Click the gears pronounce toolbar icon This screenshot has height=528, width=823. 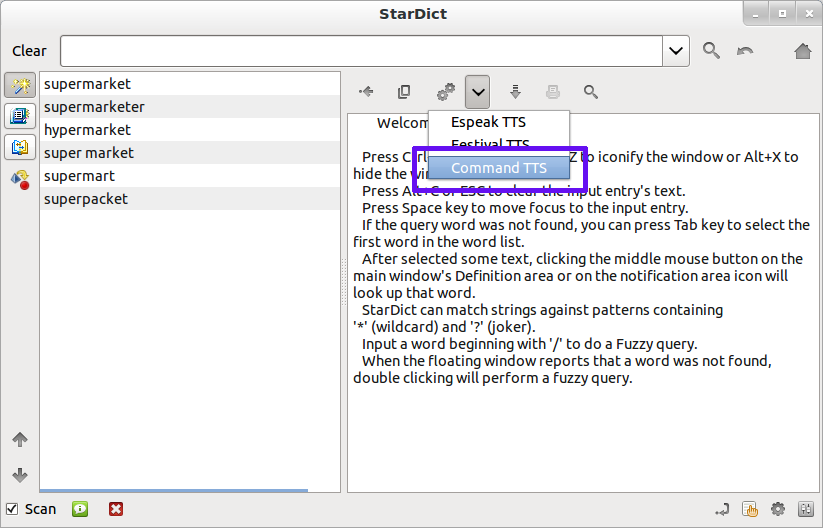[x=446, y=92]
